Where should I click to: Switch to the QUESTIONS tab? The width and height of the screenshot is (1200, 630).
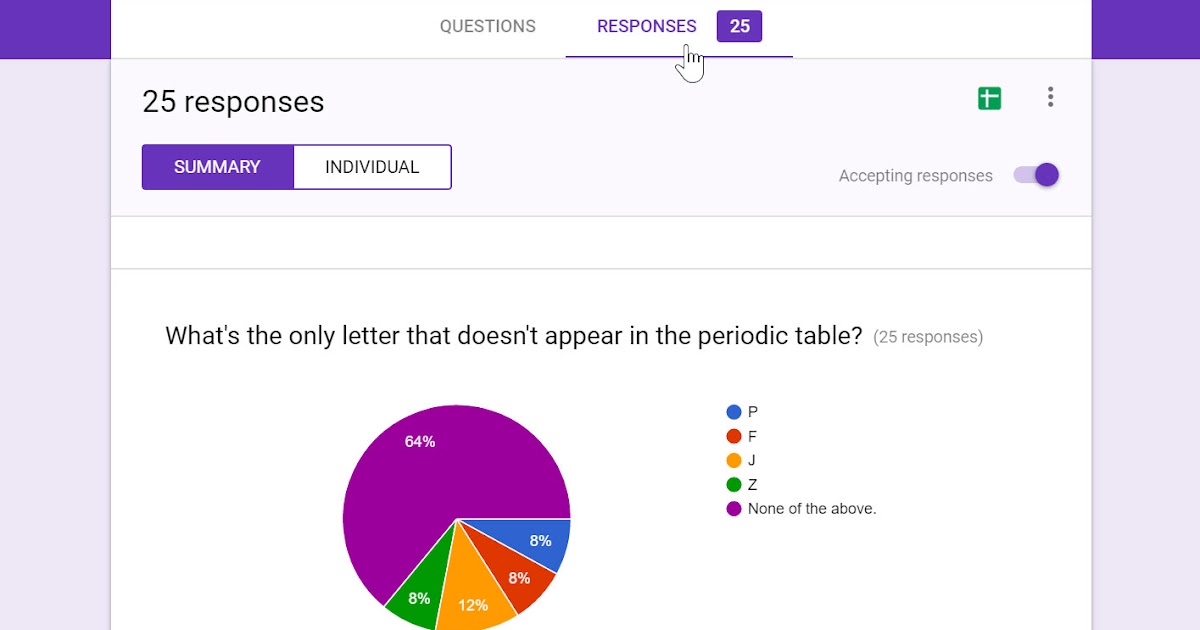[x=488, y=27]
